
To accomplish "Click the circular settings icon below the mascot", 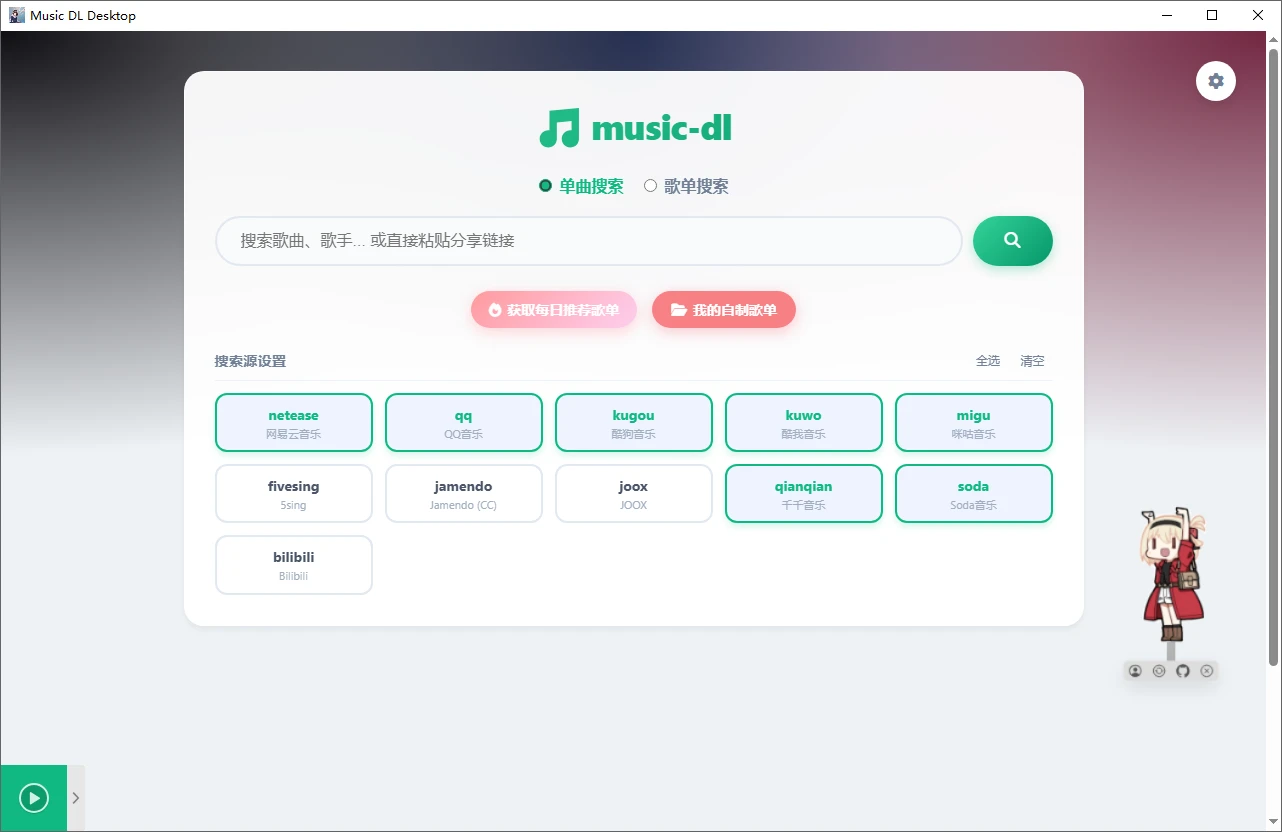I will (x=1159, y=670).
